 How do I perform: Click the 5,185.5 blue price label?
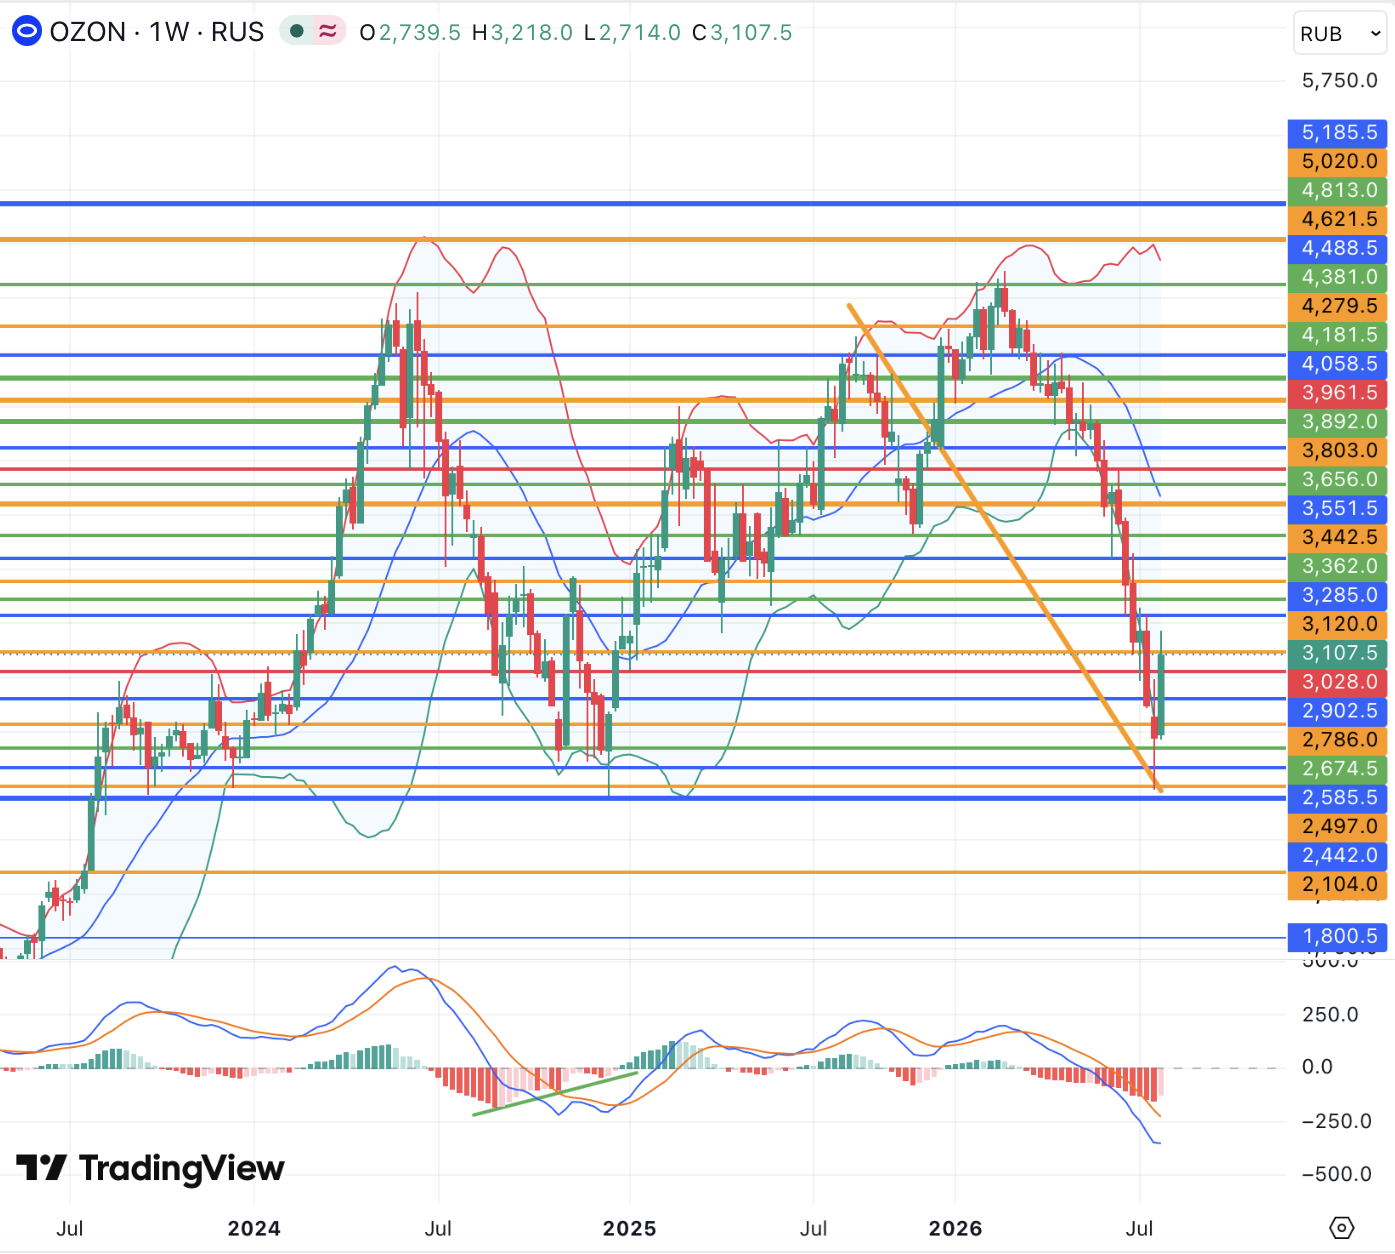pos(1339,132)
